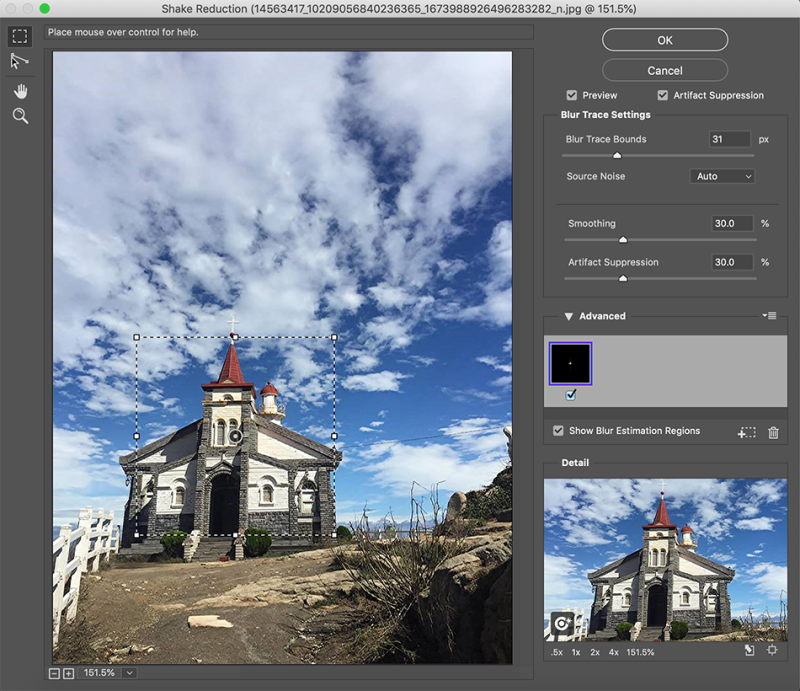Select the Zoom tool
The image size is (800, 691).
20,116
